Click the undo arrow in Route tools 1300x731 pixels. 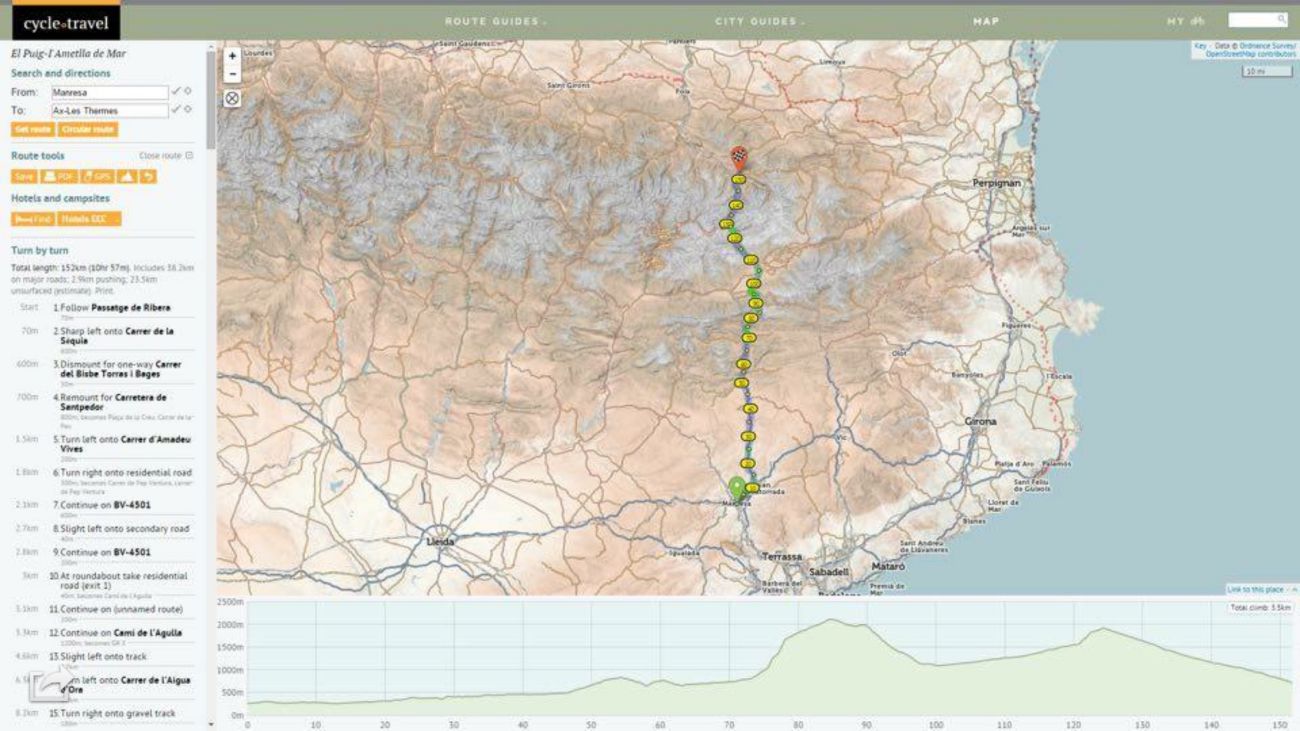(x=148, y=177)
